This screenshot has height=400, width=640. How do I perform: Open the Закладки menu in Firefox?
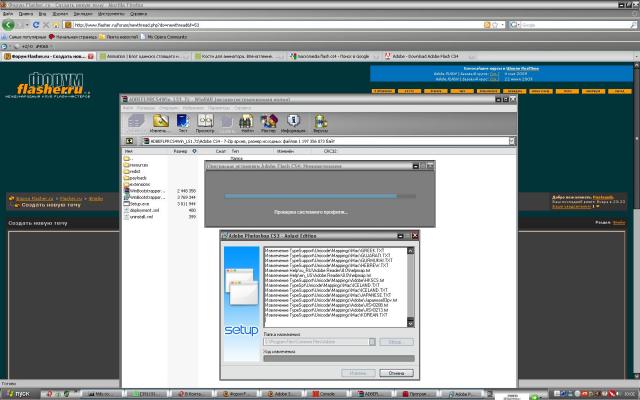(83, 14)
